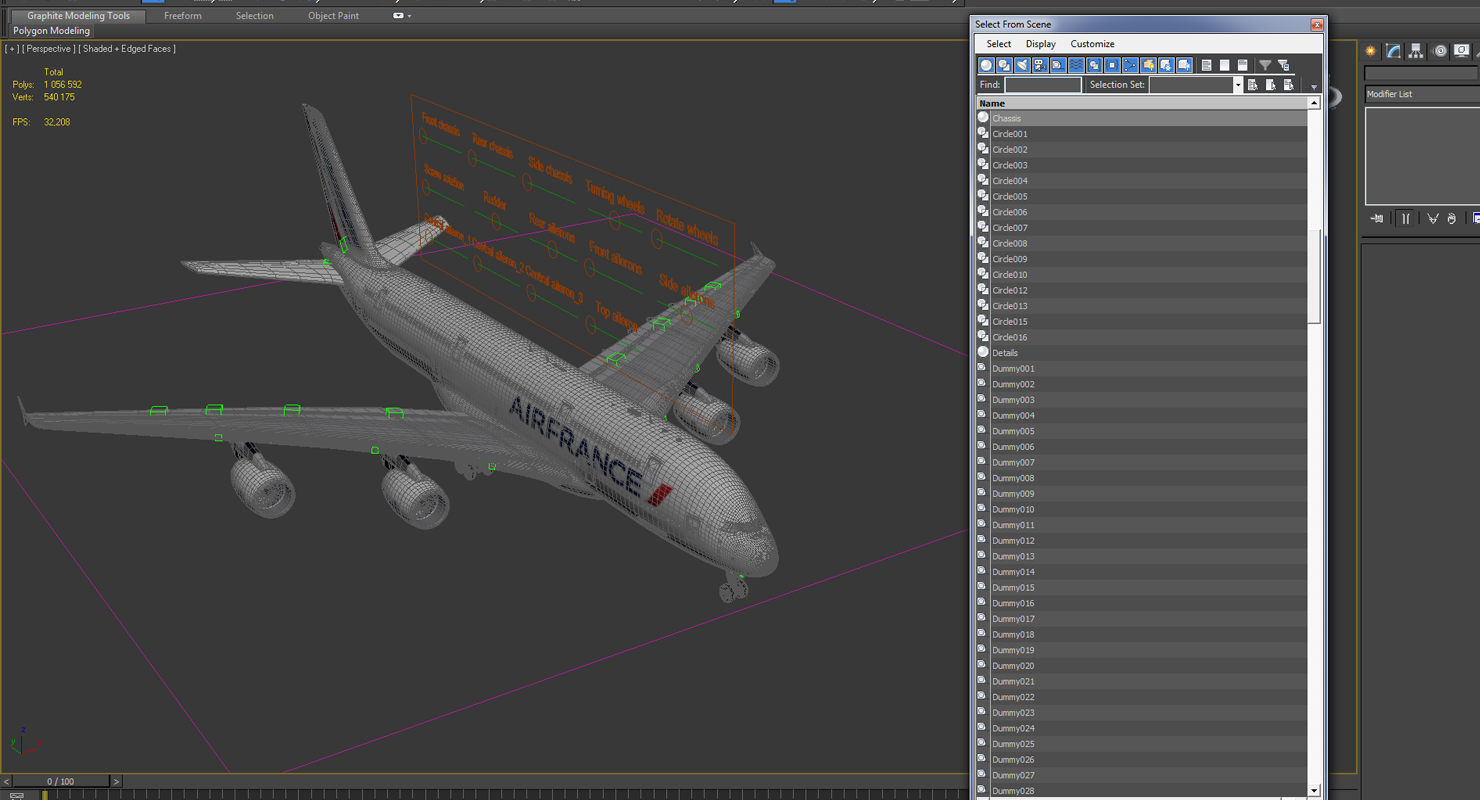
Task: Toggle Show End Result icon below modifier stack
Action: point(1405,218)
